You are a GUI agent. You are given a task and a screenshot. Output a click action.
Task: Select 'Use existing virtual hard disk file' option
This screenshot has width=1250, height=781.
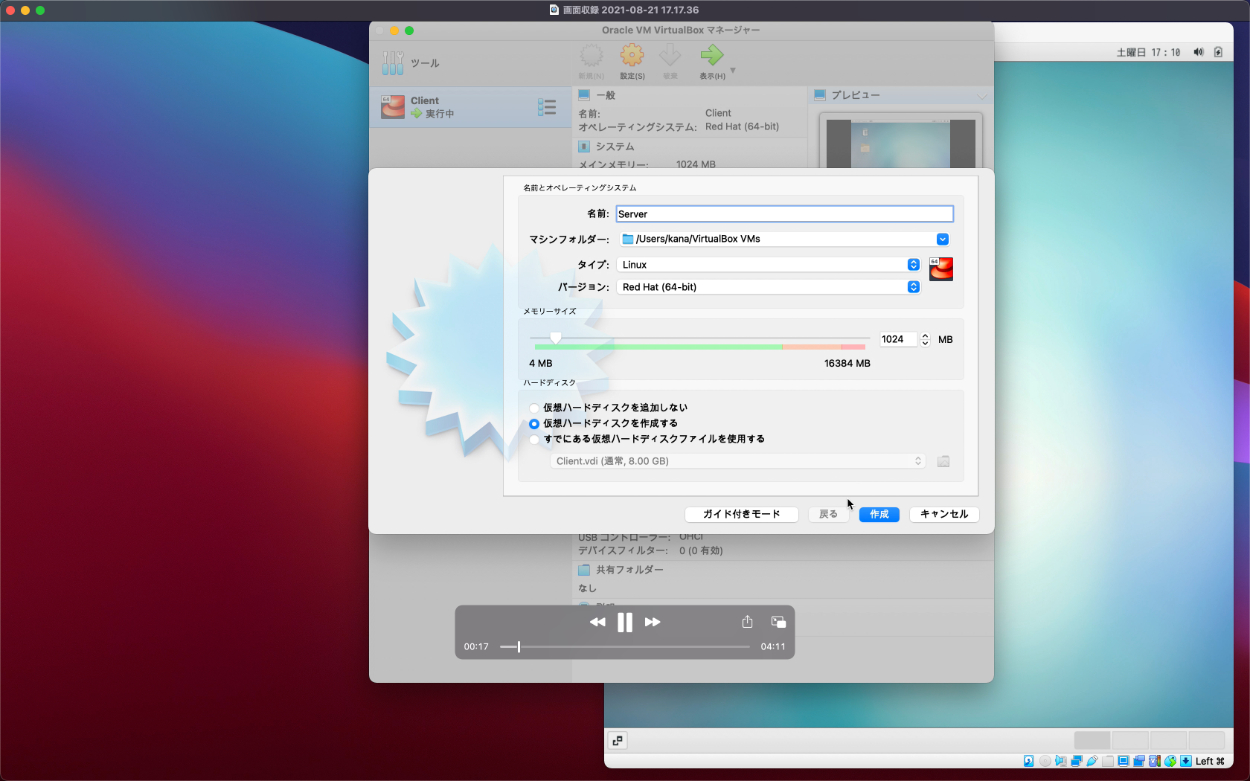click(x=534, y=439)
